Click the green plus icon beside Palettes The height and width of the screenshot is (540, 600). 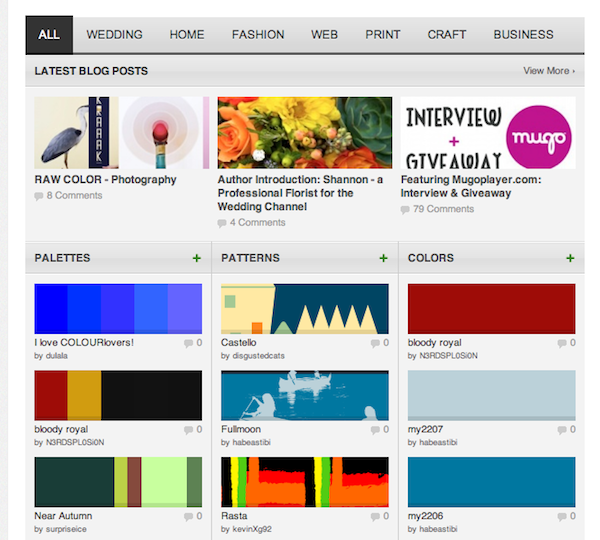click(x=197, y=258)
